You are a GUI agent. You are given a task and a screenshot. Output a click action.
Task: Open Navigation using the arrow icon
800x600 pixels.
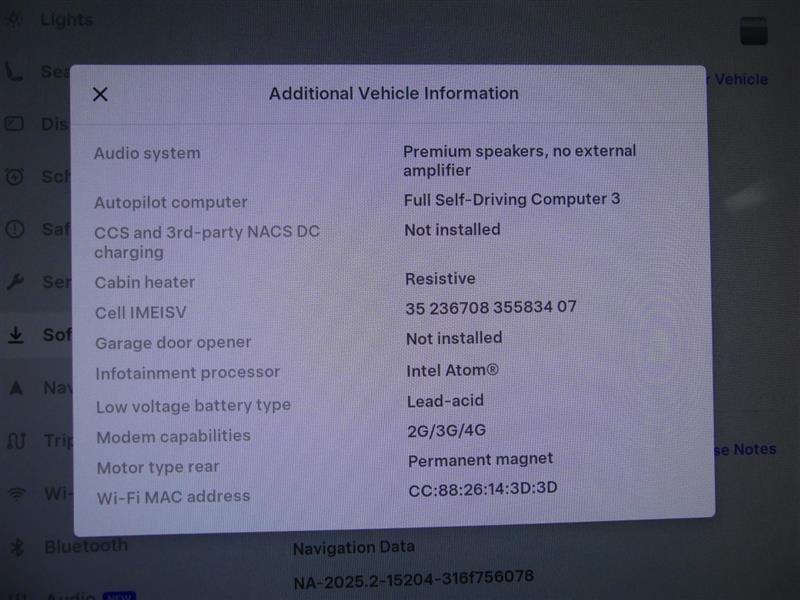pos(14,388)
